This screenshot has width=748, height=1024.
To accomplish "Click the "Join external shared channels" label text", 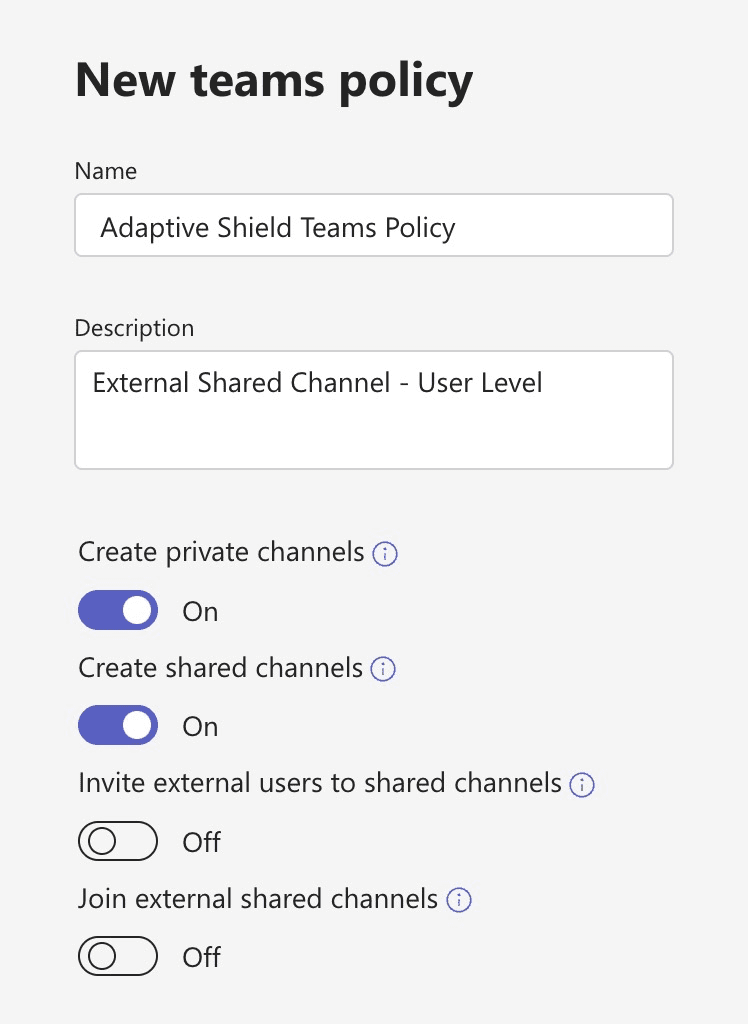I will click(258, 899).
